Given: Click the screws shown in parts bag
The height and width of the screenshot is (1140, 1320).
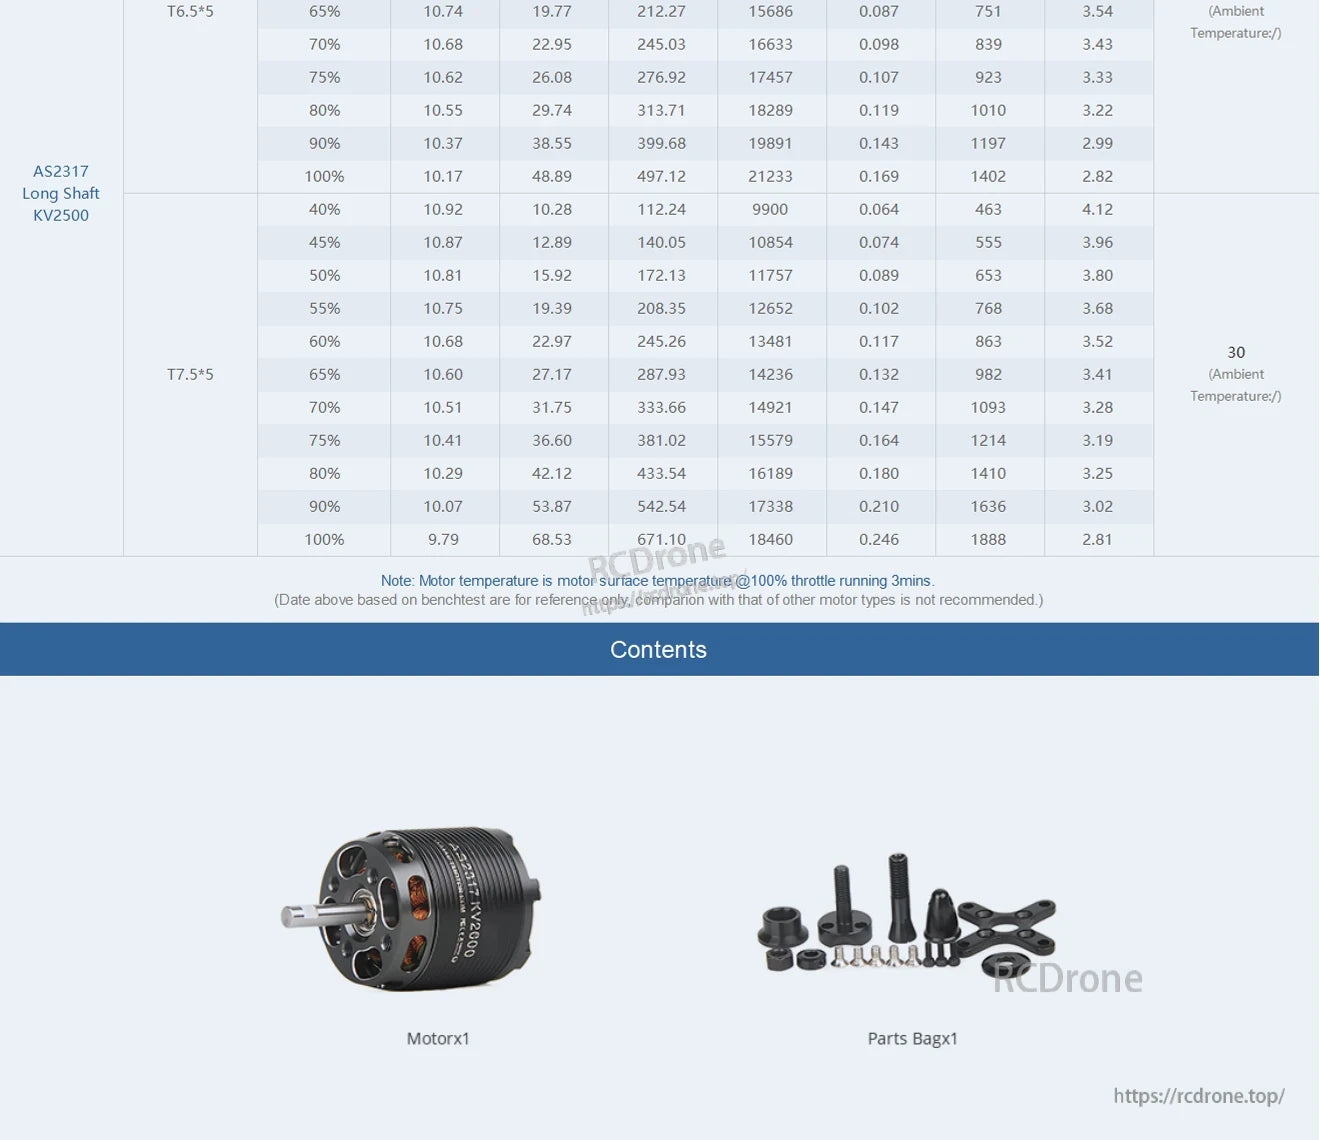Looking at the screenshot, I should tap(876, 959).
